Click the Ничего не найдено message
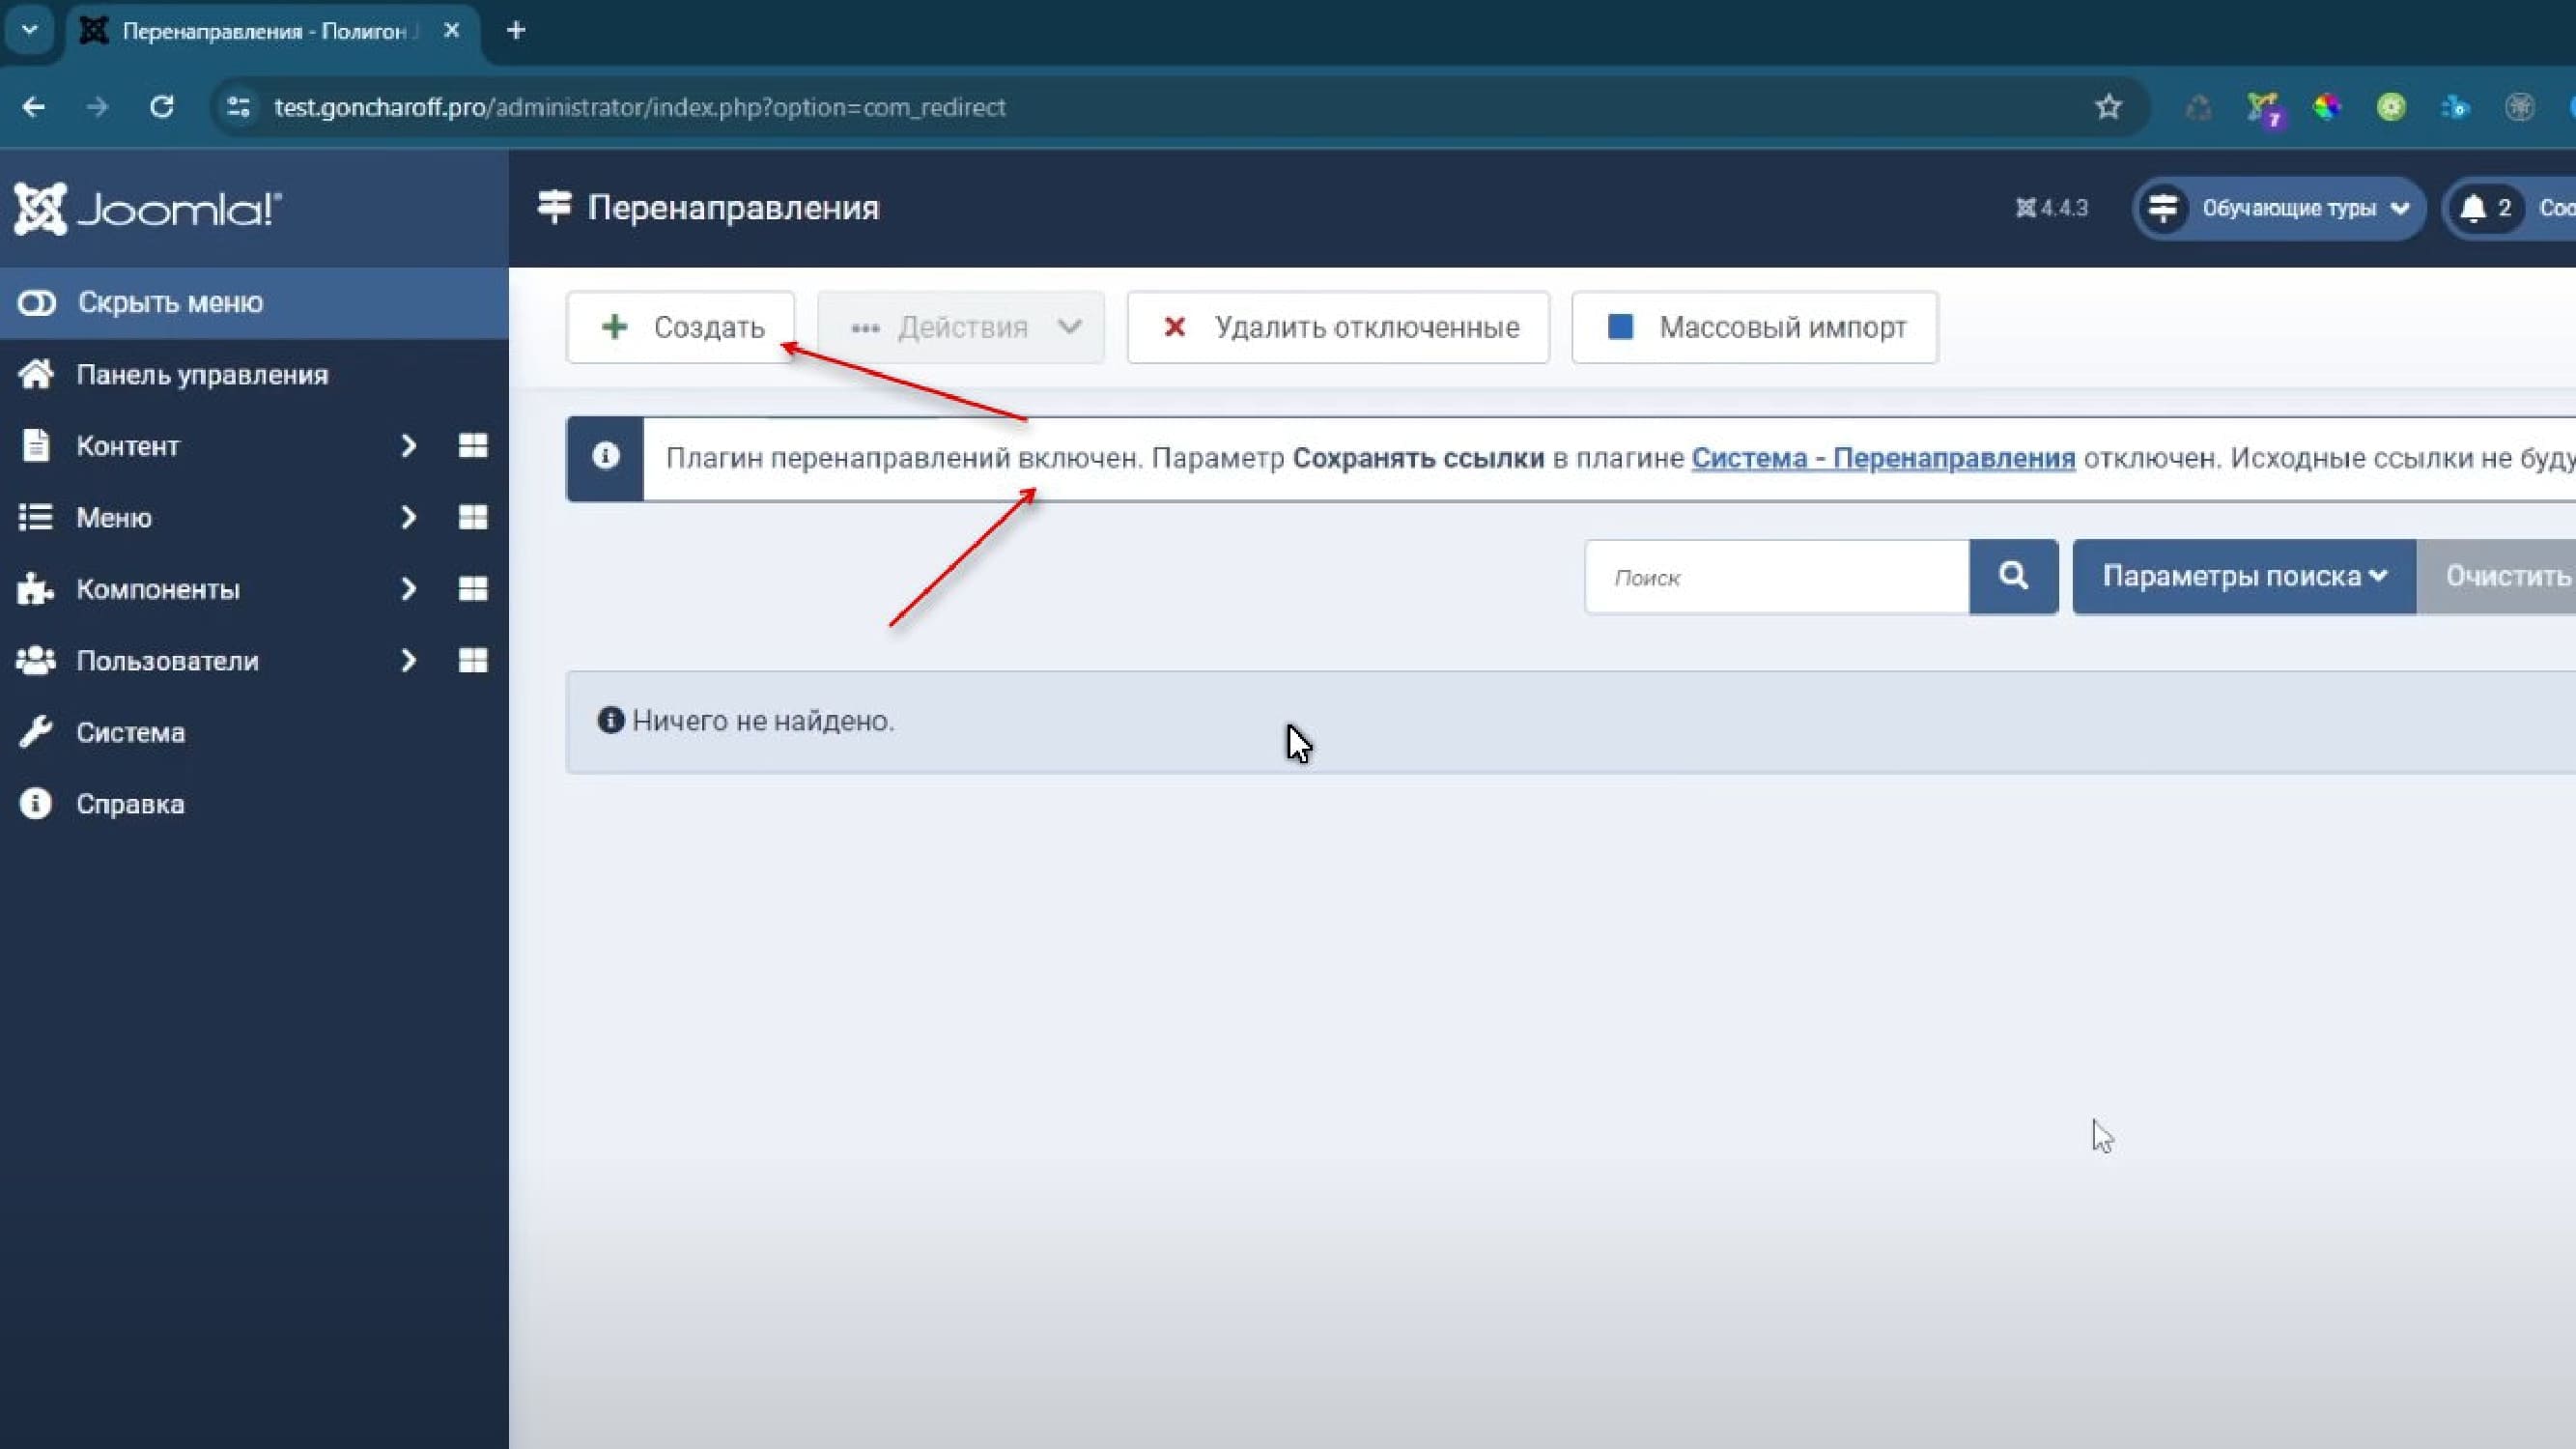Image resolution: width=2576 pixels, height=1449 pixels. point(763,721)
